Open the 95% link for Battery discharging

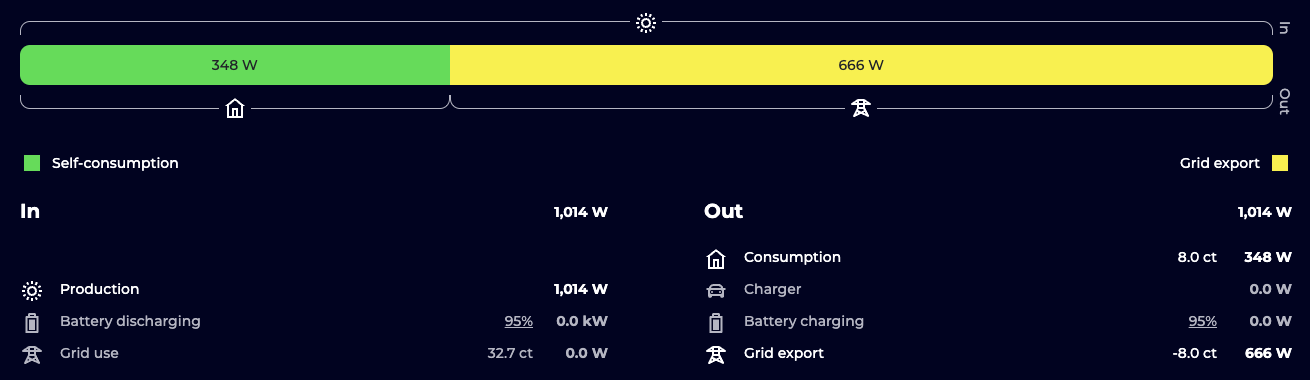(x=518, y=321)
